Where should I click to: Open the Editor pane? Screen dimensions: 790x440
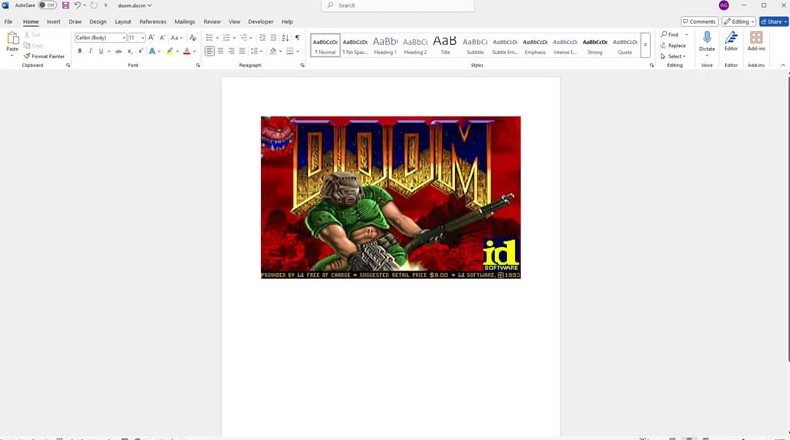pyautogui.click(x=731, y=41)
